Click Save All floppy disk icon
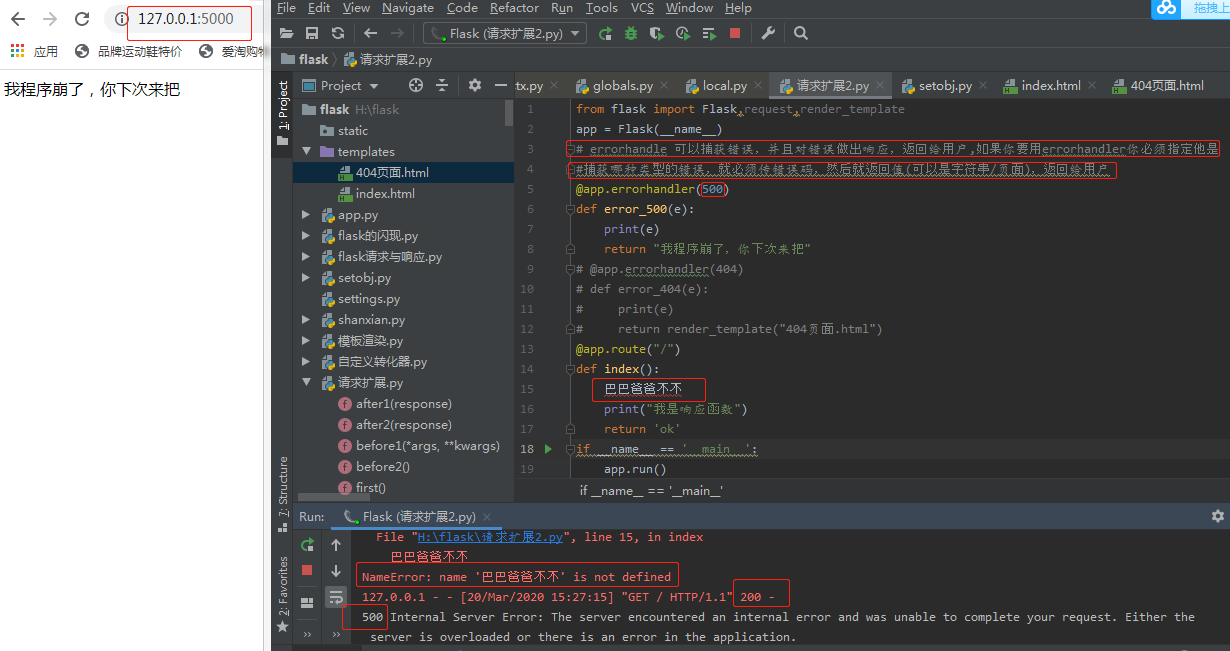 (312, 33)
